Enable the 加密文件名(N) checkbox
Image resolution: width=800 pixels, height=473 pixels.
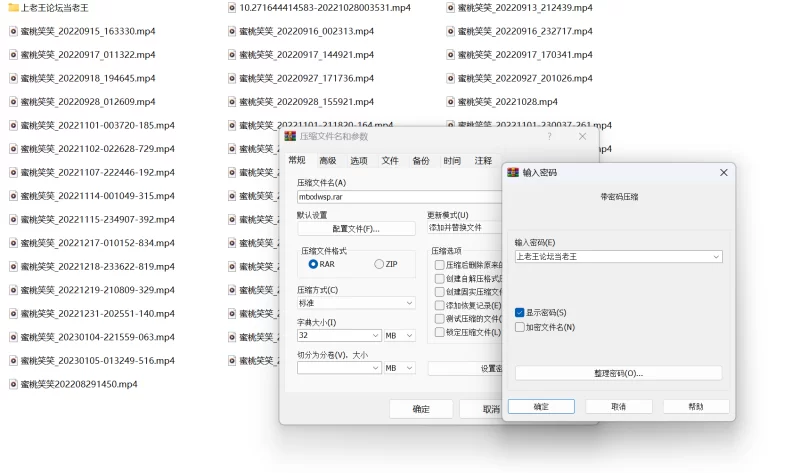[519, 327]
